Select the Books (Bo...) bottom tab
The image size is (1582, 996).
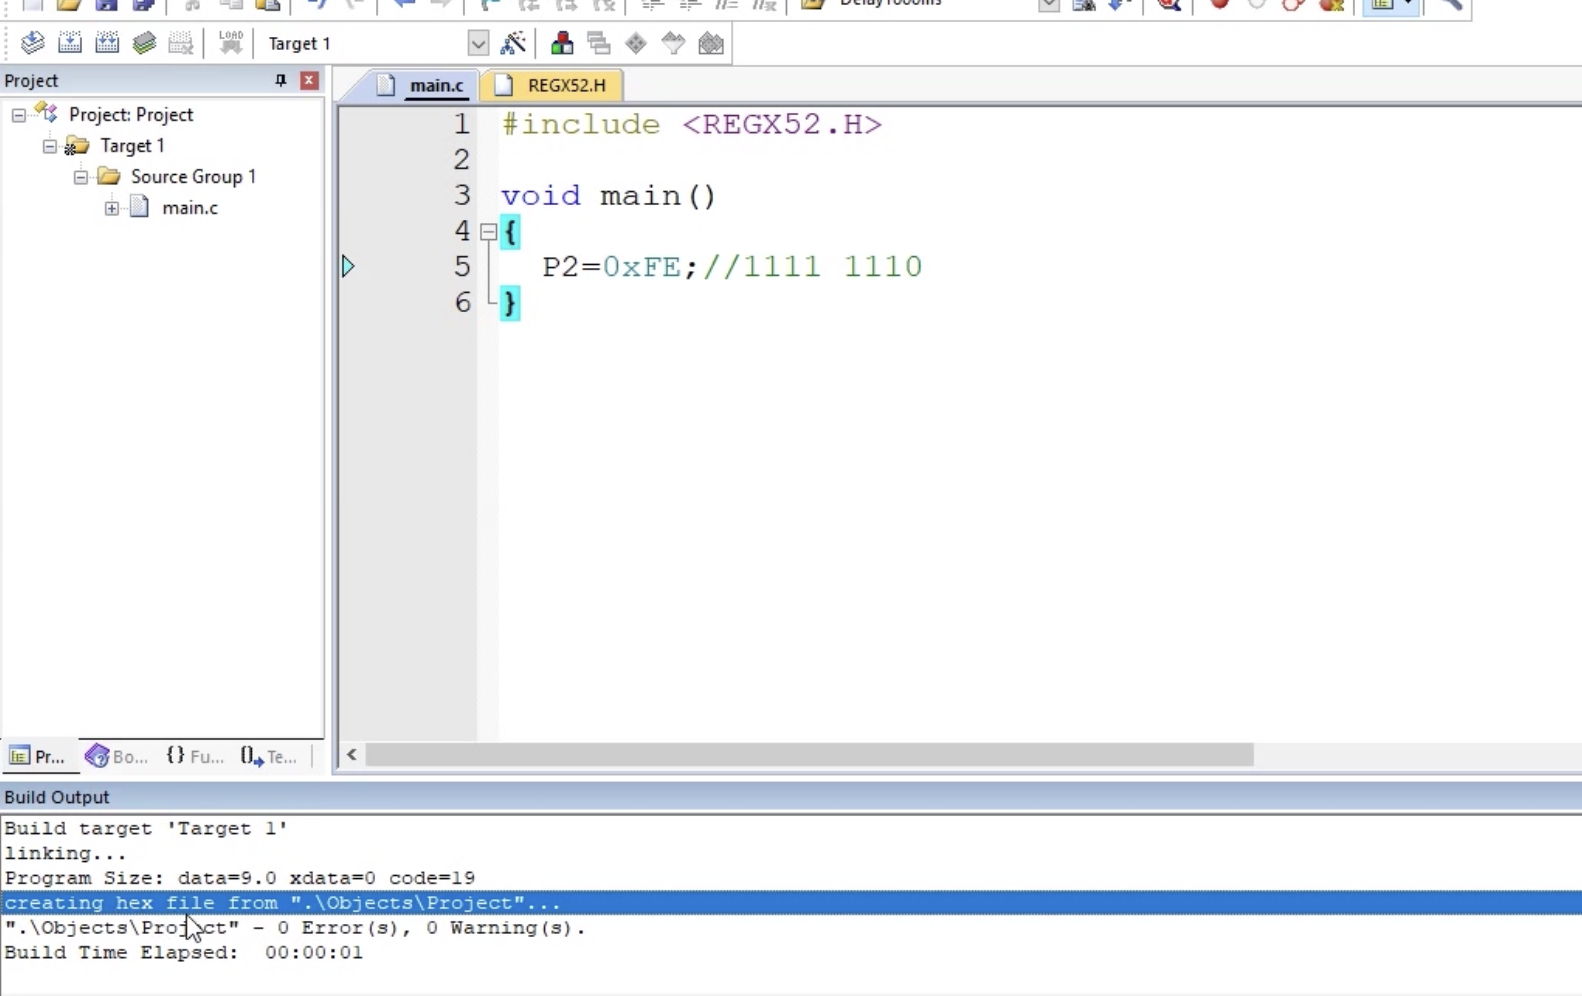(x=117, y=756)
